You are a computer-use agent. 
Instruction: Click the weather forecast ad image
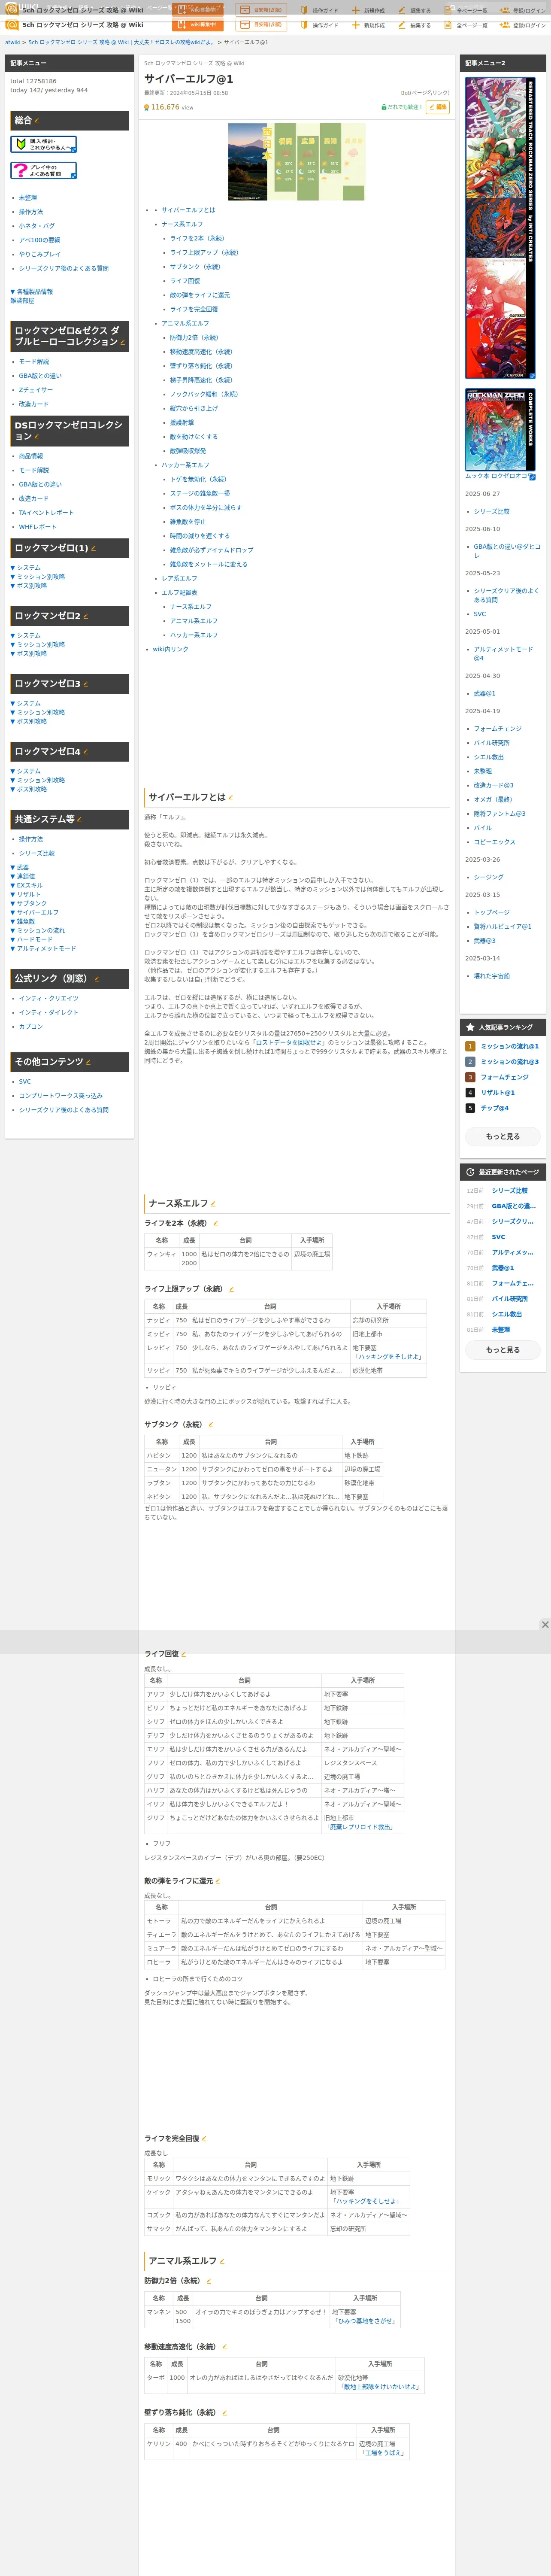point(296,161)
